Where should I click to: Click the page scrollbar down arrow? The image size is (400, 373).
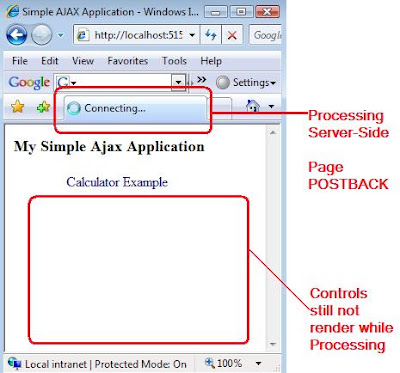[x=273, y=344]
